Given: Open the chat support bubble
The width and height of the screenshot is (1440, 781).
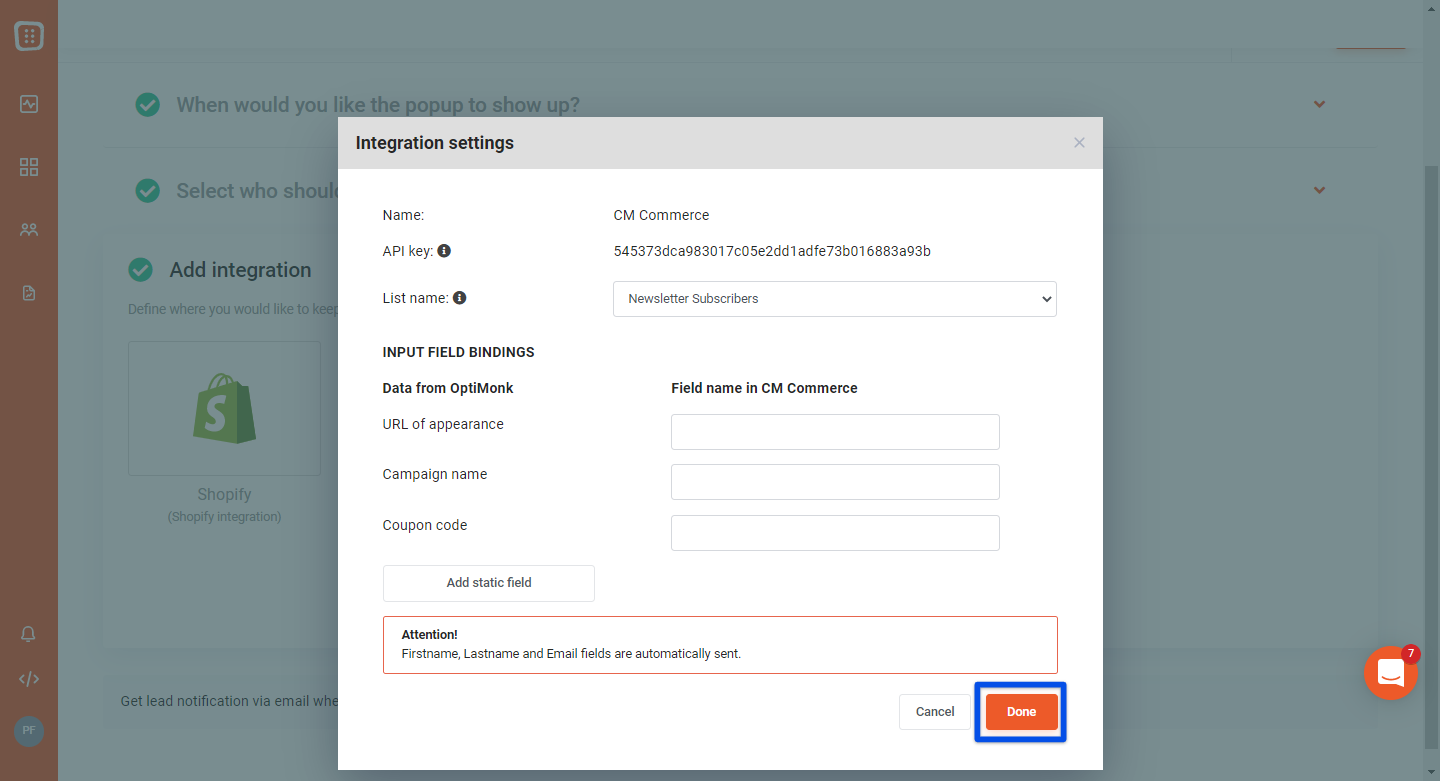Looking at the screenshot, I should 1391,673.
